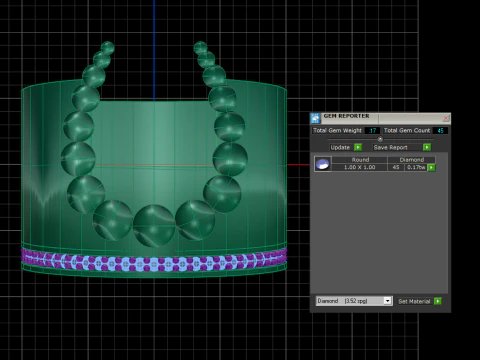The height and width of the screenshot is (360, 480).
Task: Close the Gem Reporter panel
Action: 446,118
